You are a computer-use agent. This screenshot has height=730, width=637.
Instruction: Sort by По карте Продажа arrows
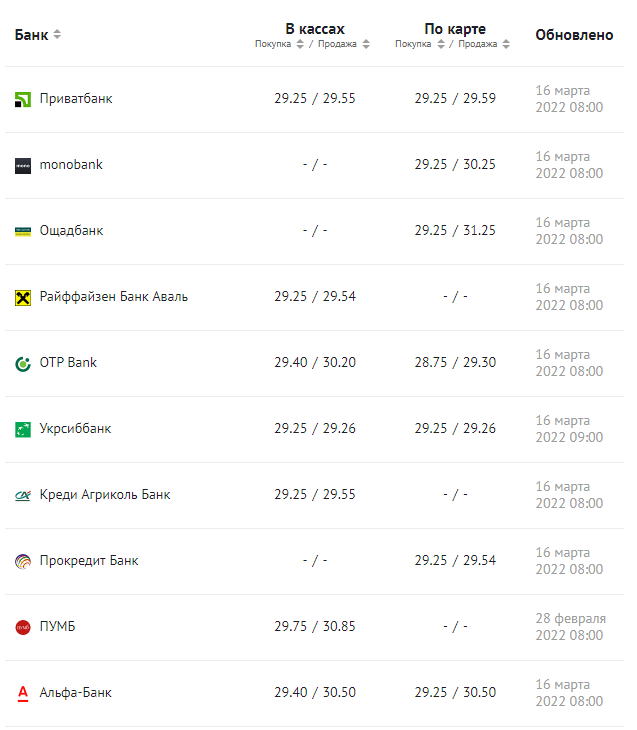(x=507, y=44)
